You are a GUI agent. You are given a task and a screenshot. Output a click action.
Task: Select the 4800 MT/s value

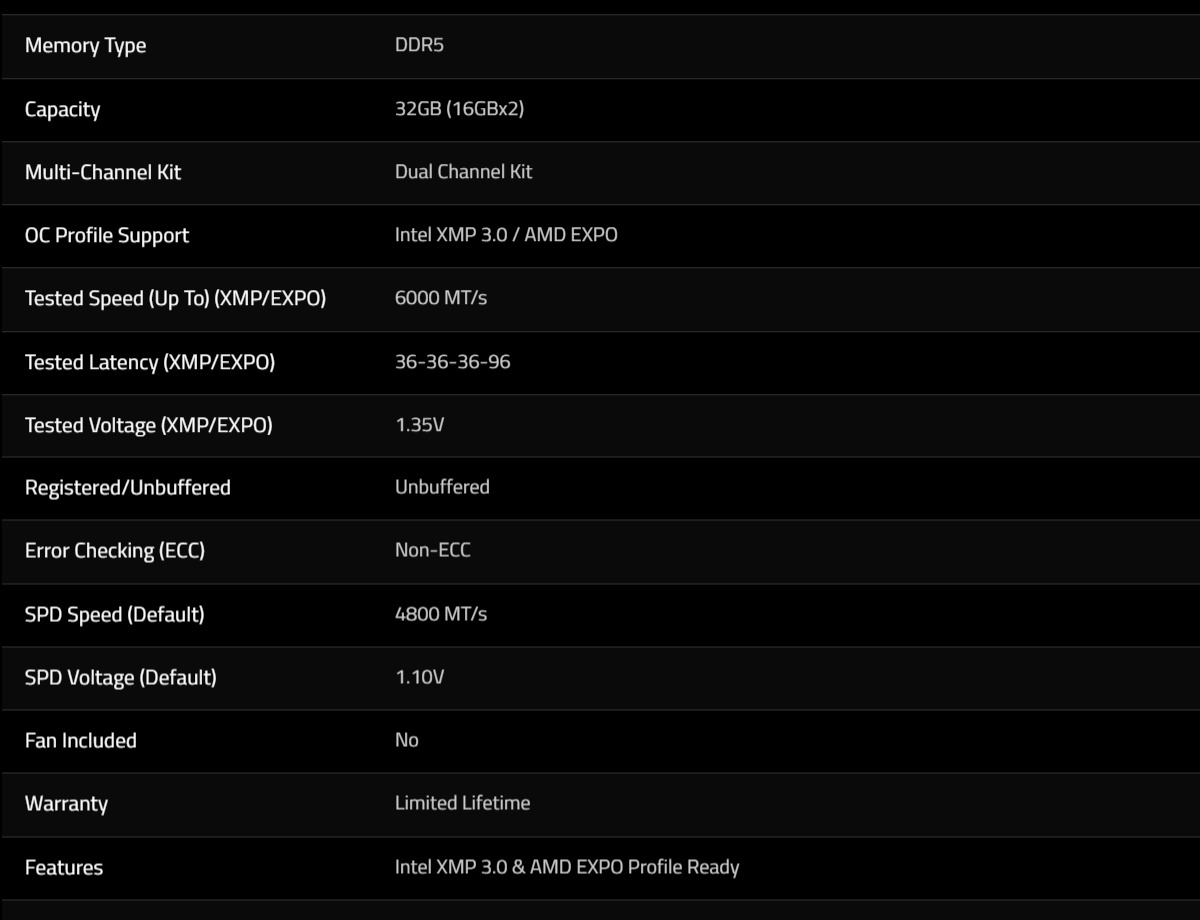(441, 614)
